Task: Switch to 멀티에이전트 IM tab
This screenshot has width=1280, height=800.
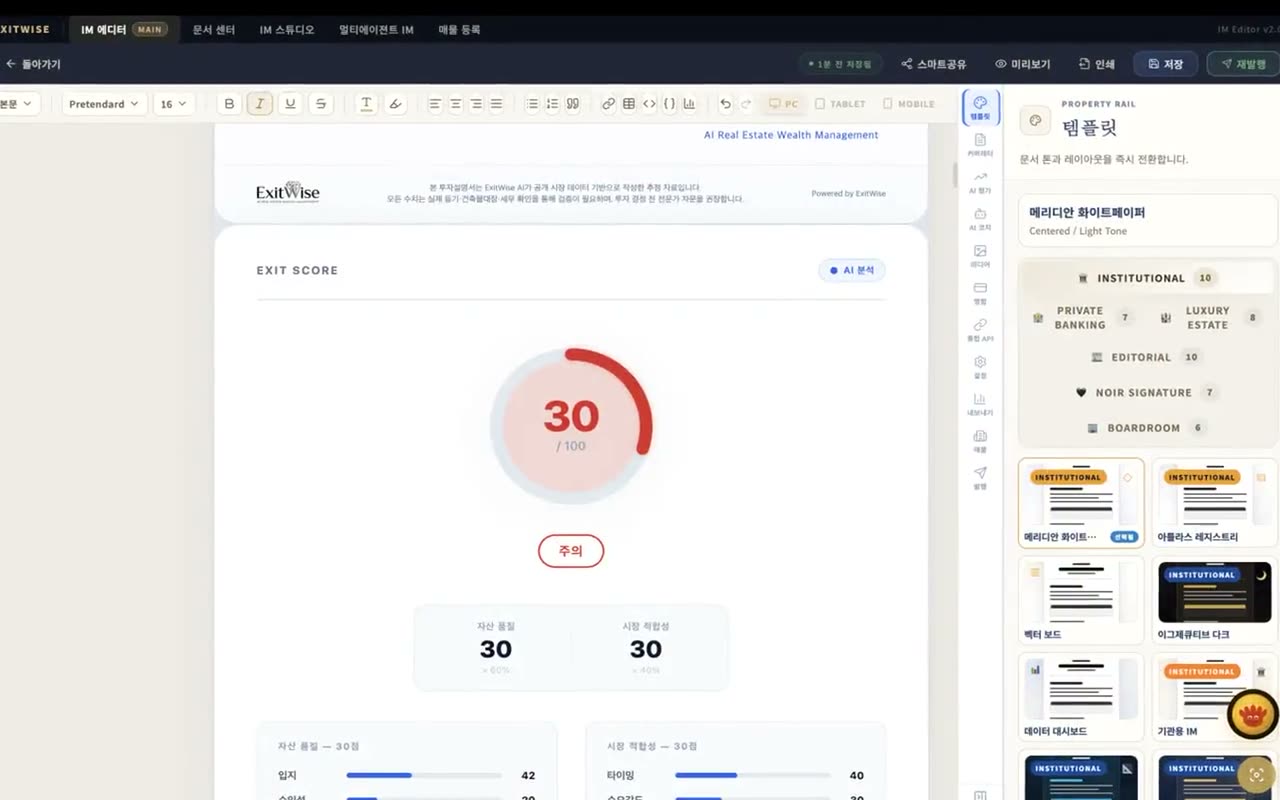Action: 376,30
